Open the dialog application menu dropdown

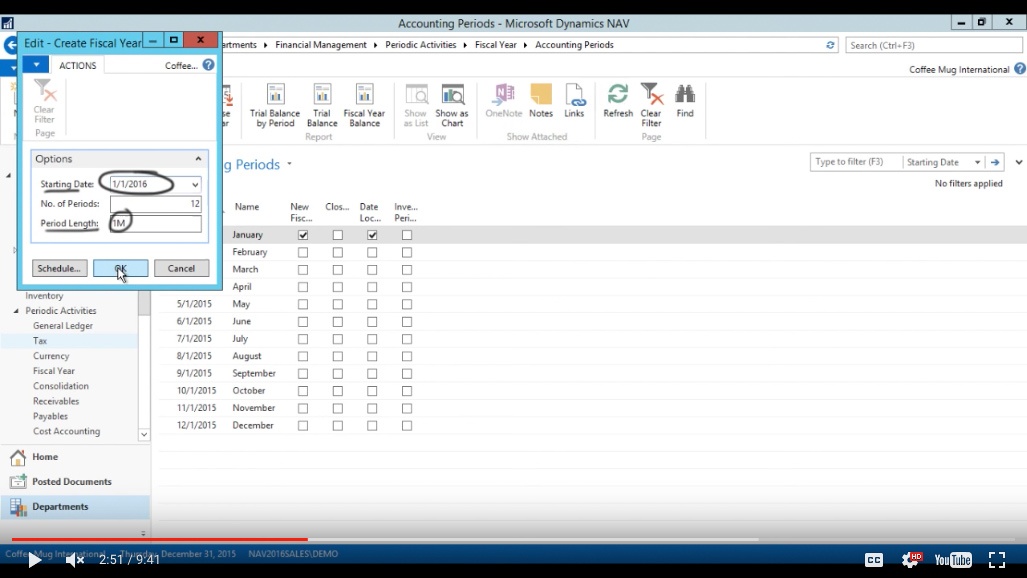36,65
